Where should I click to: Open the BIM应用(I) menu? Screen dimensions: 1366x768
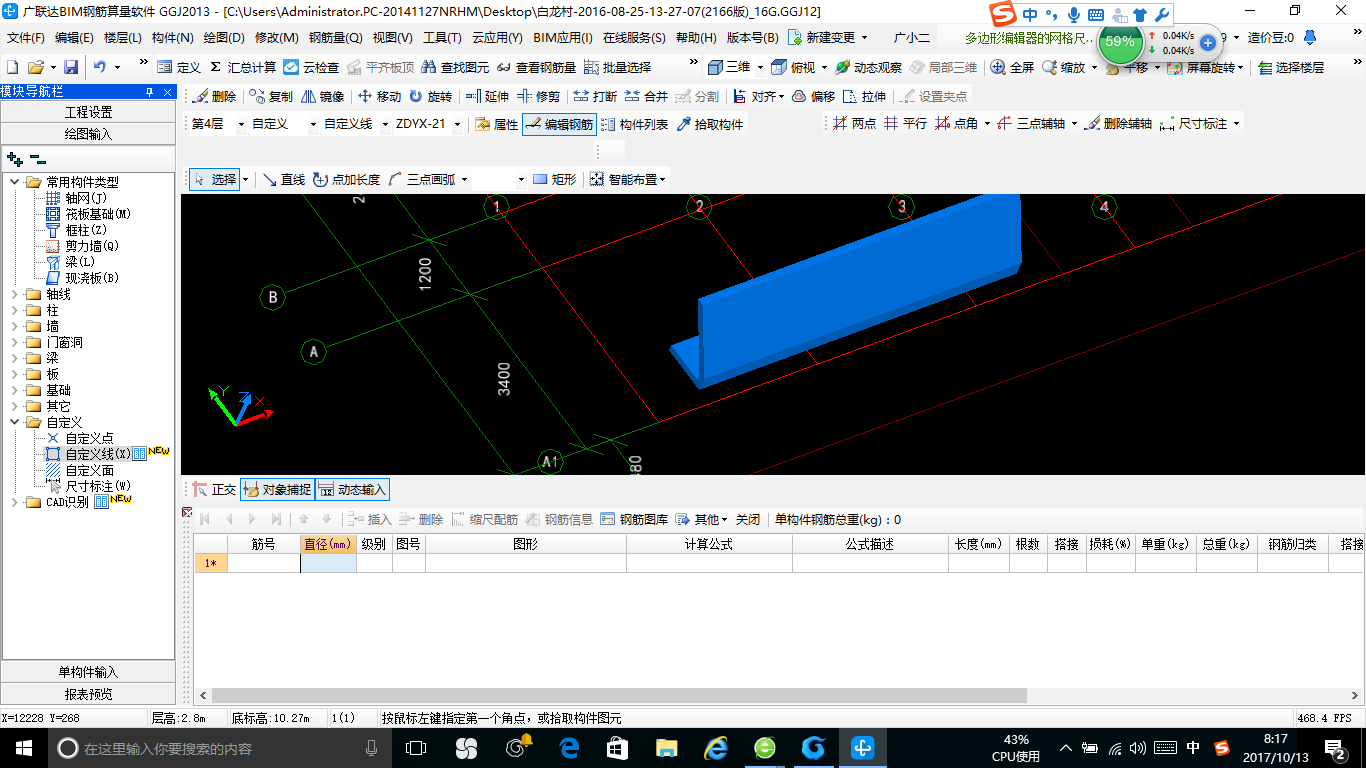563,38
